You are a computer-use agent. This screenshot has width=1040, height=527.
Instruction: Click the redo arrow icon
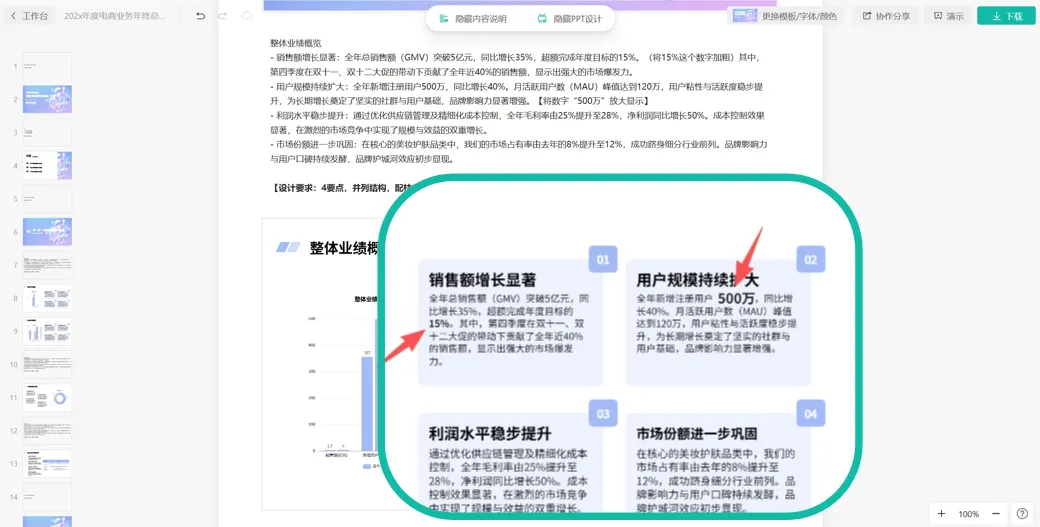tap(223, 16)
